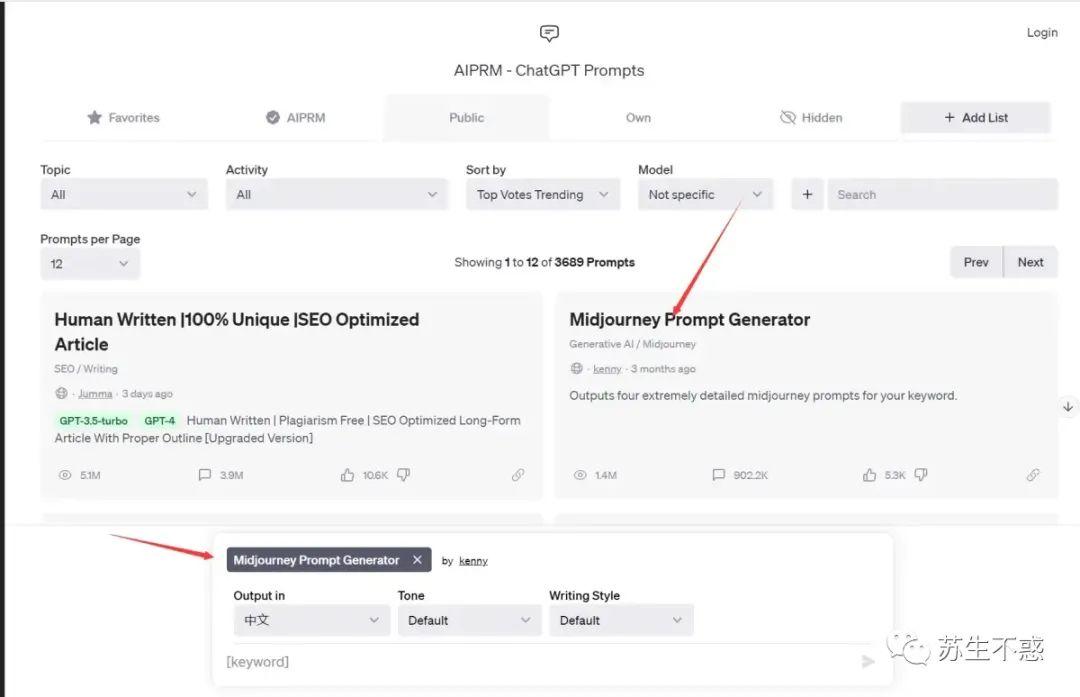Expand the Topic dropdown
This screenshot has width=1080, height=697.
pos(124,195)
